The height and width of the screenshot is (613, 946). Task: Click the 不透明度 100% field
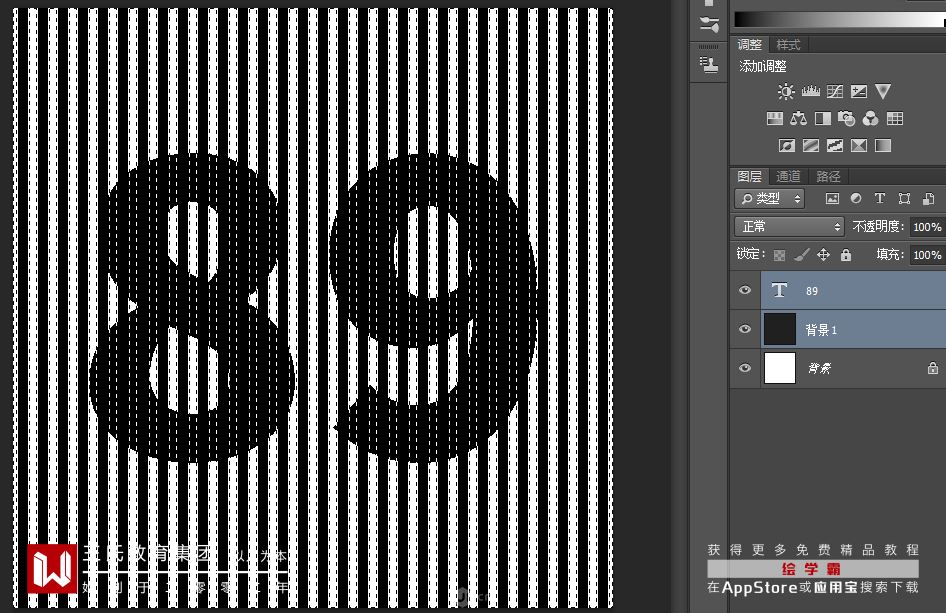[927, 227]
